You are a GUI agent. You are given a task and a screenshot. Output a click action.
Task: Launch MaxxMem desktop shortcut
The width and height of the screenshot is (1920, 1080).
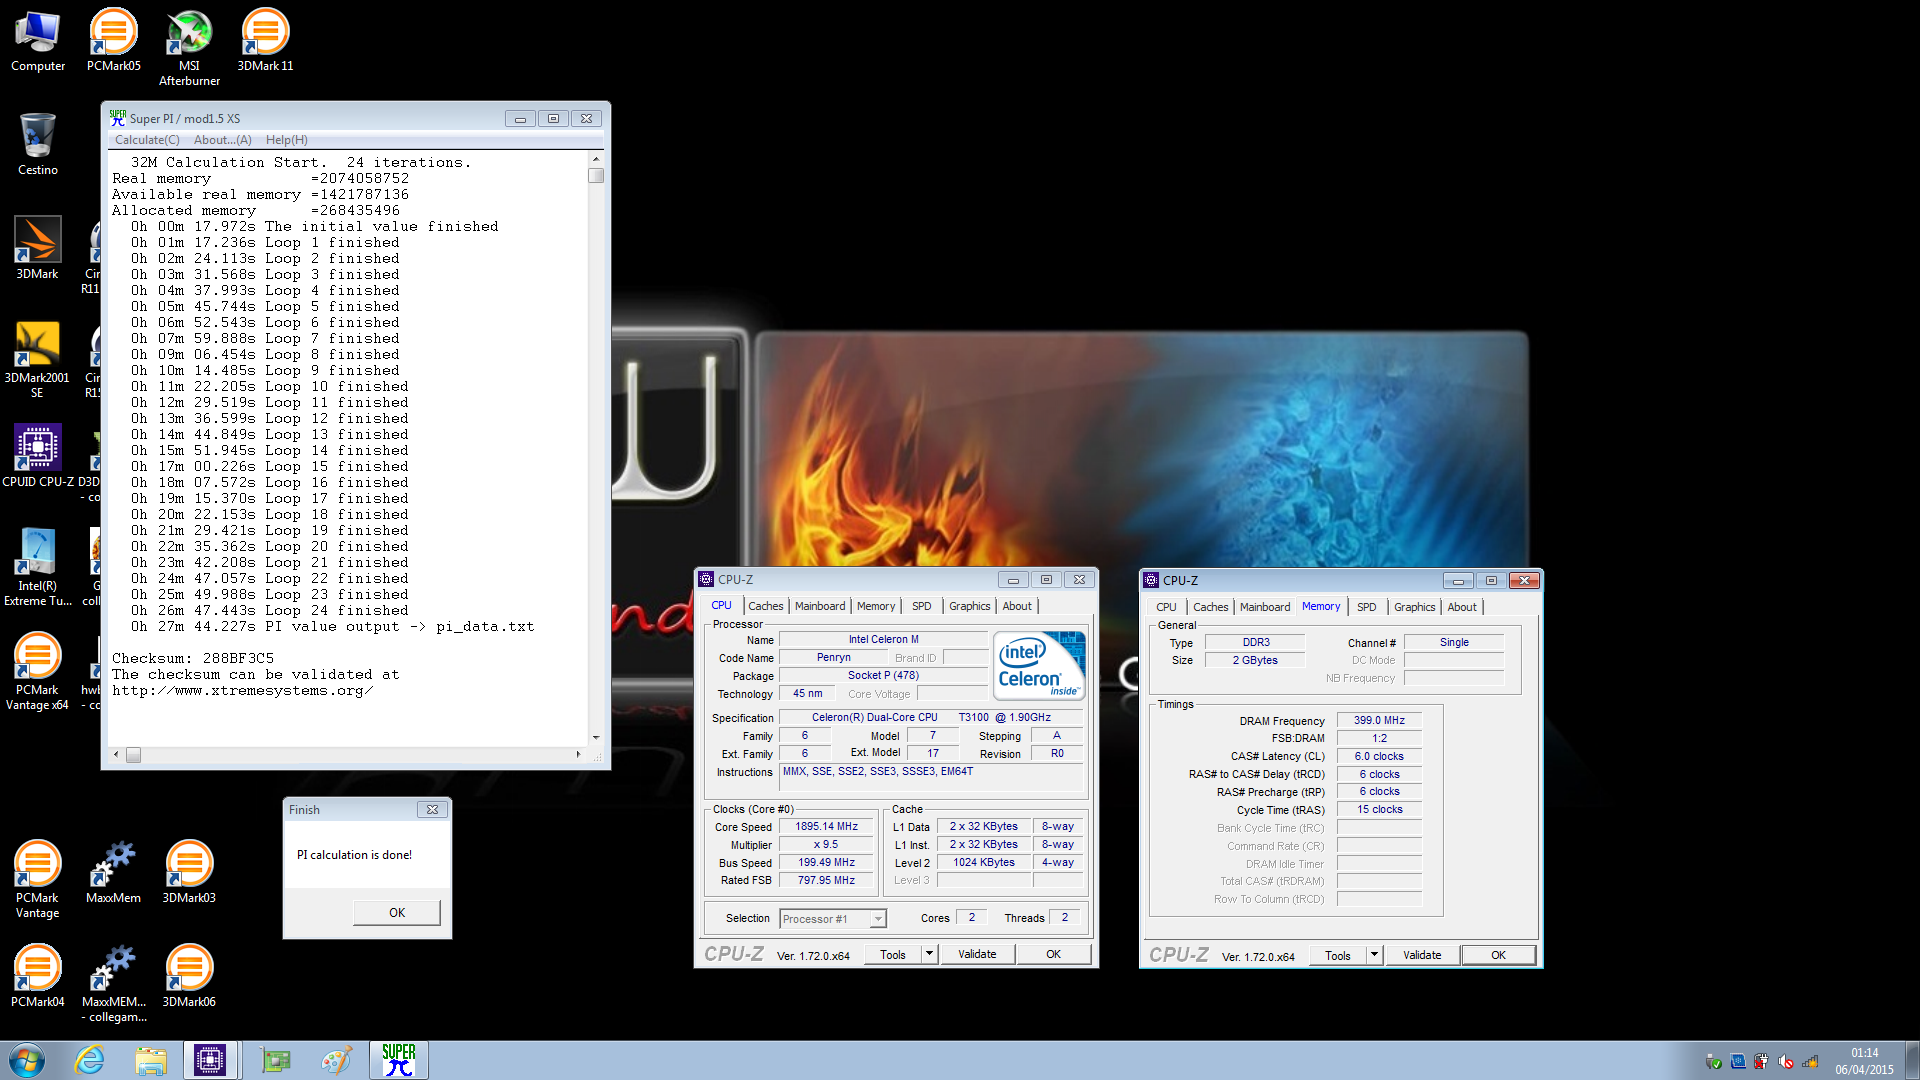click(113, 872)
